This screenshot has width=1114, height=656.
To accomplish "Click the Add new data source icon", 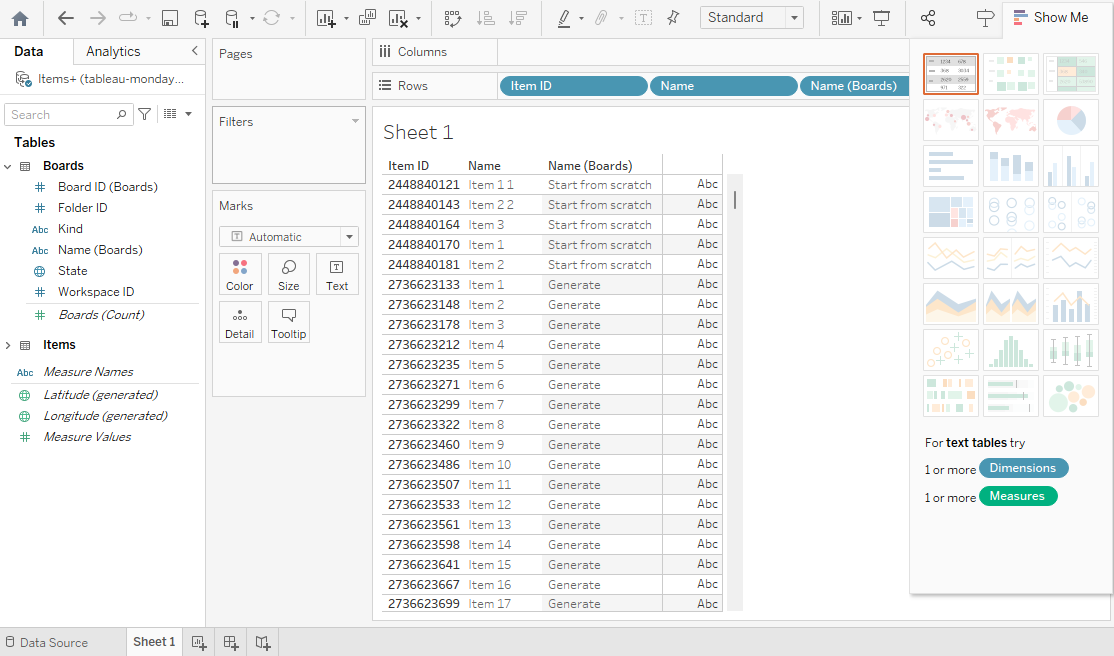I will point(201,18).
